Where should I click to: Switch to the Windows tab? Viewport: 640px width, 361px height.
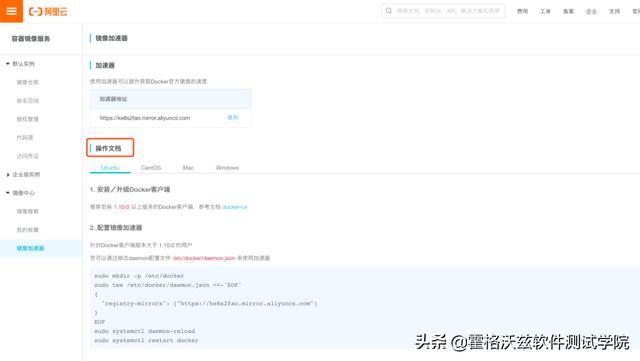pos(227,168)
